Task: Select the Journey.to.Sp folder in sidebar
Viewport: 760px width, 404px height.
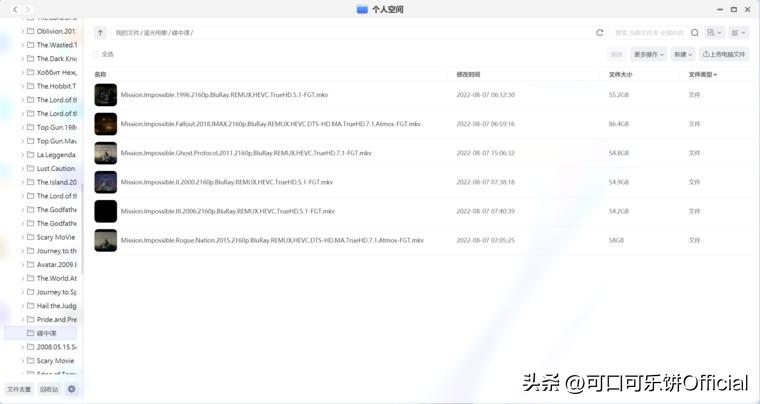Action: (x=56, y=292)
